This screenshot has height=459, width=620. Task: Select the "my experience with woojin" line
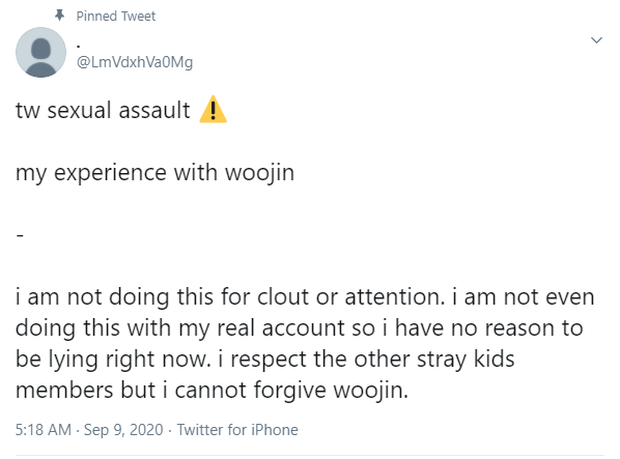coord(154,172)
